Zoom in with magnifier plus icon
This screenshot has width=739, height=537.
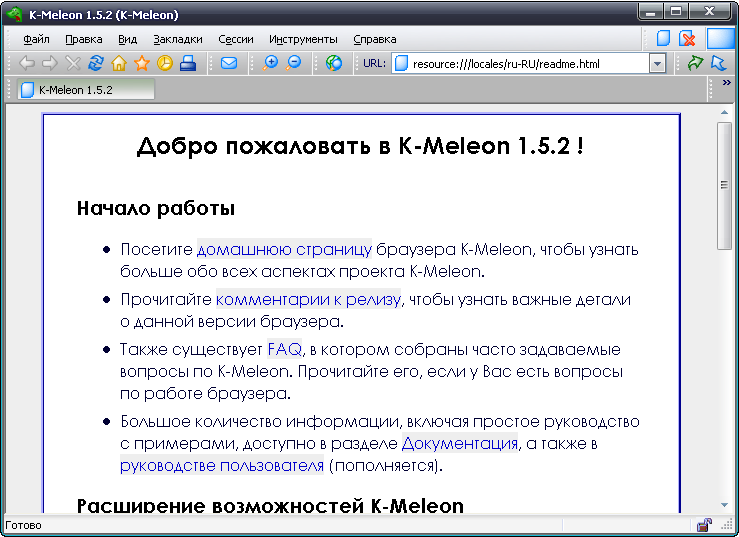point(271,63)
